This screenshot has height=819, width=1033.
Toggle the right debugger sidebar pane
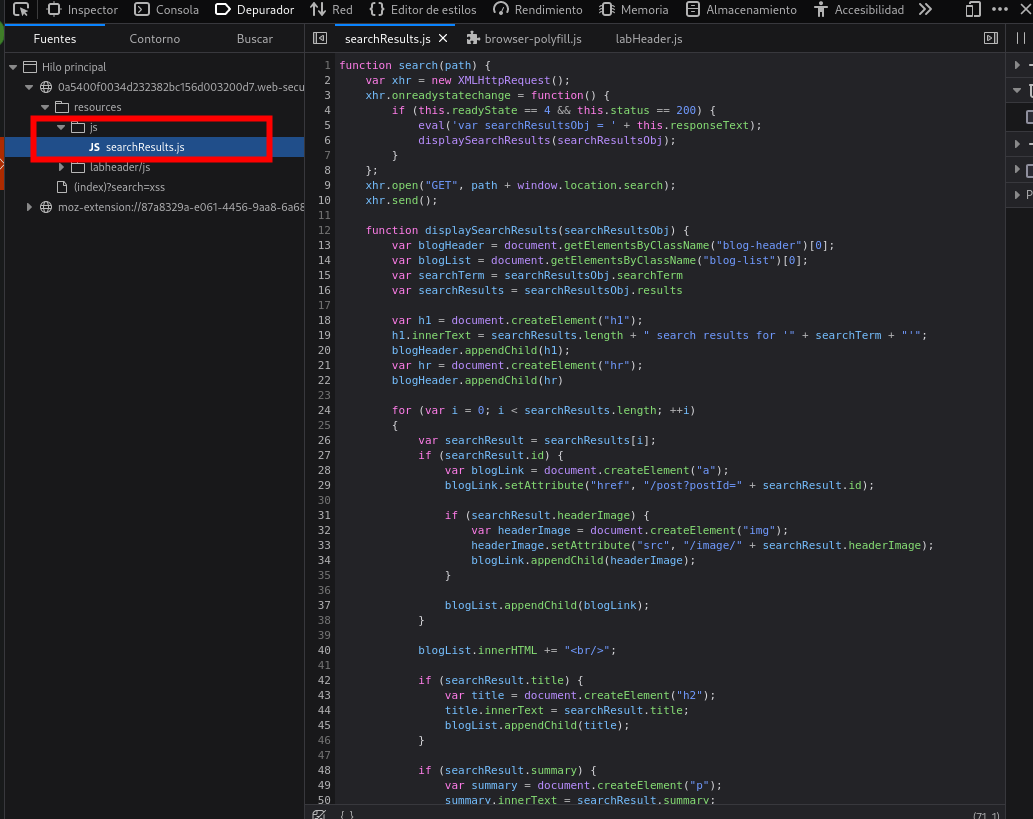(991, 39)
